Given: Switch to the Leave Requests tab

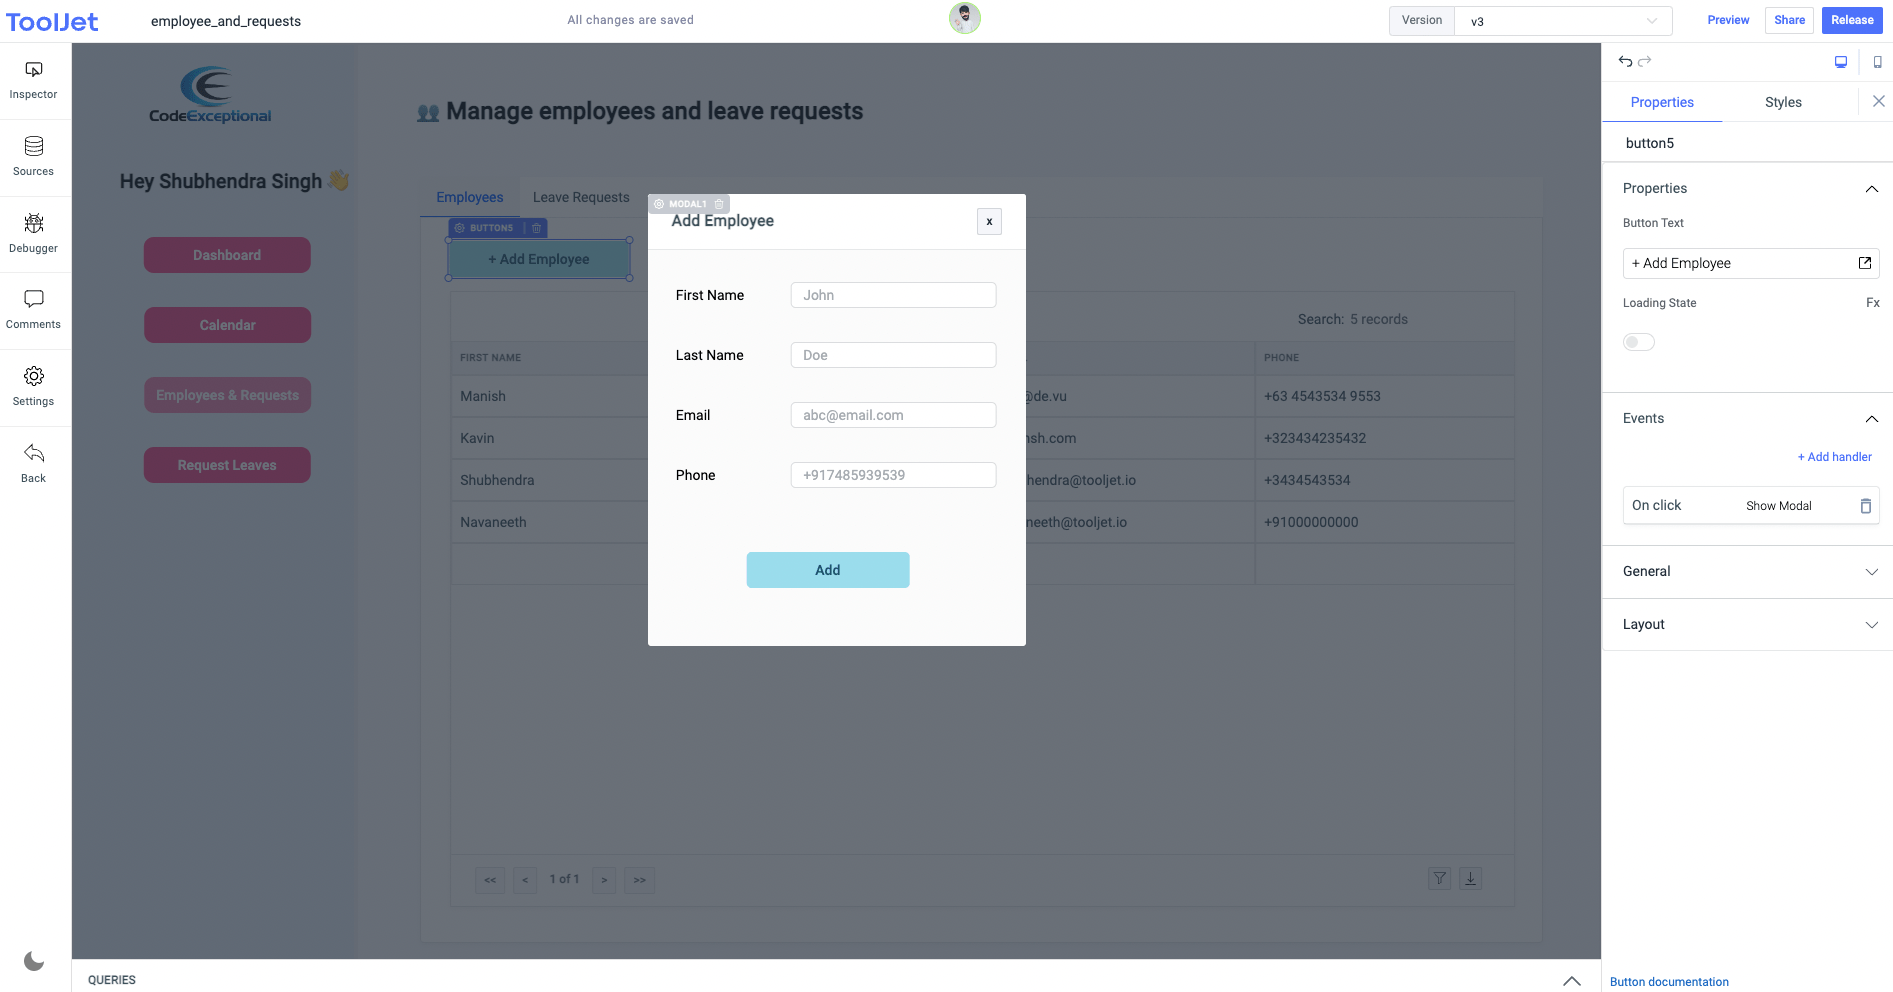Looking at the screenshot, I should (580, 197).
